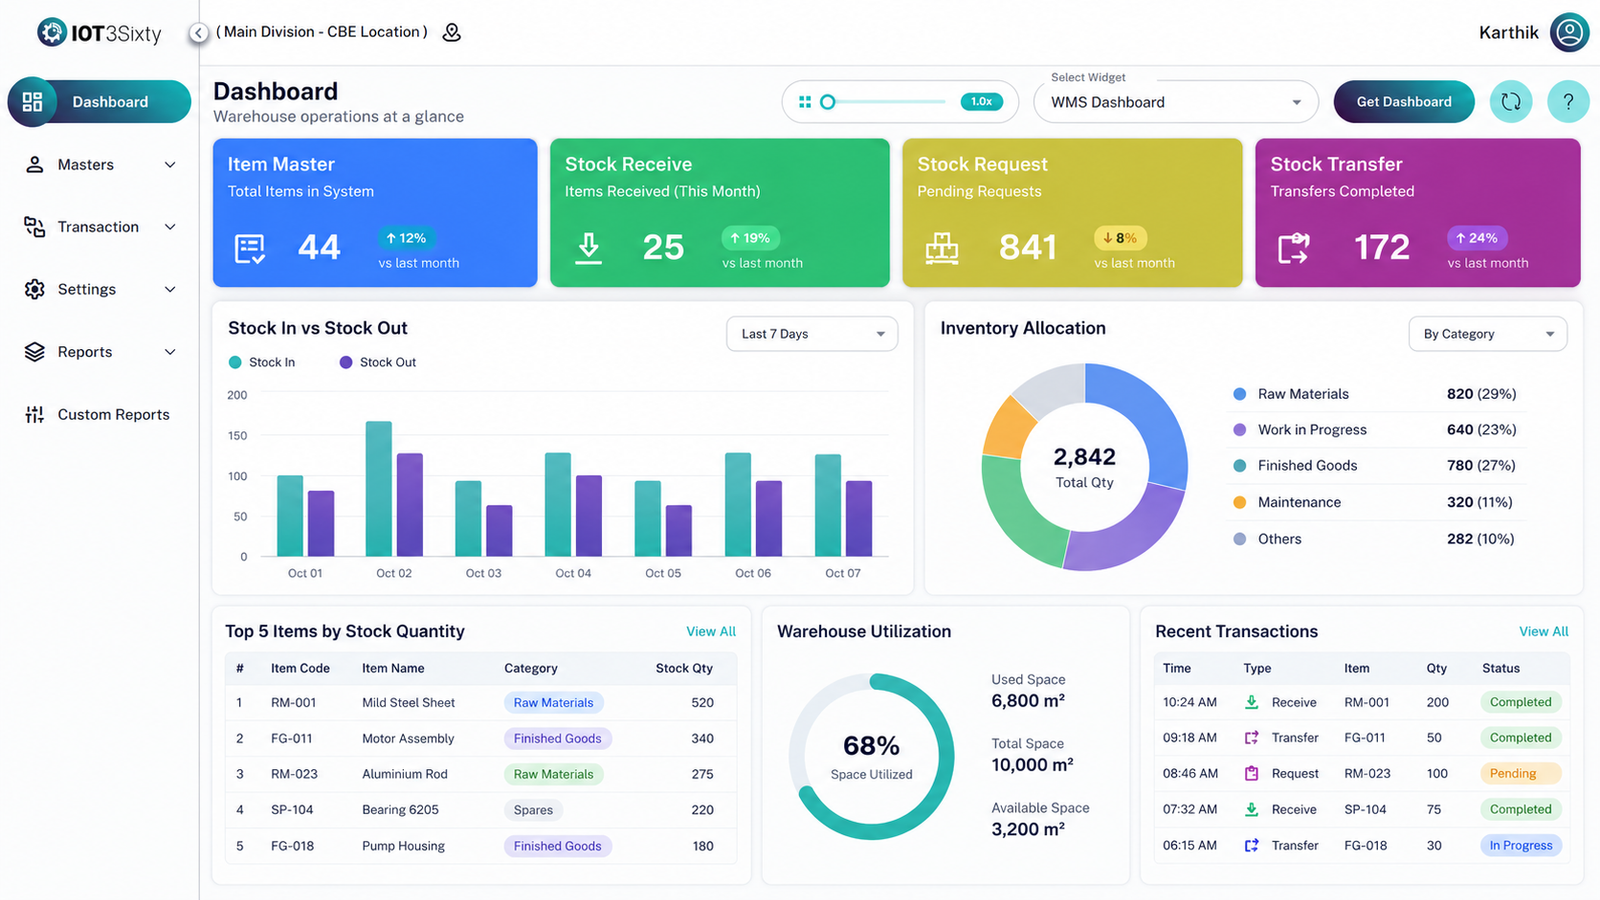Viewport: 1600px width, 900px height.
Task: Click the Receive icon in the 10:24 AM row
Action: 1251,702
